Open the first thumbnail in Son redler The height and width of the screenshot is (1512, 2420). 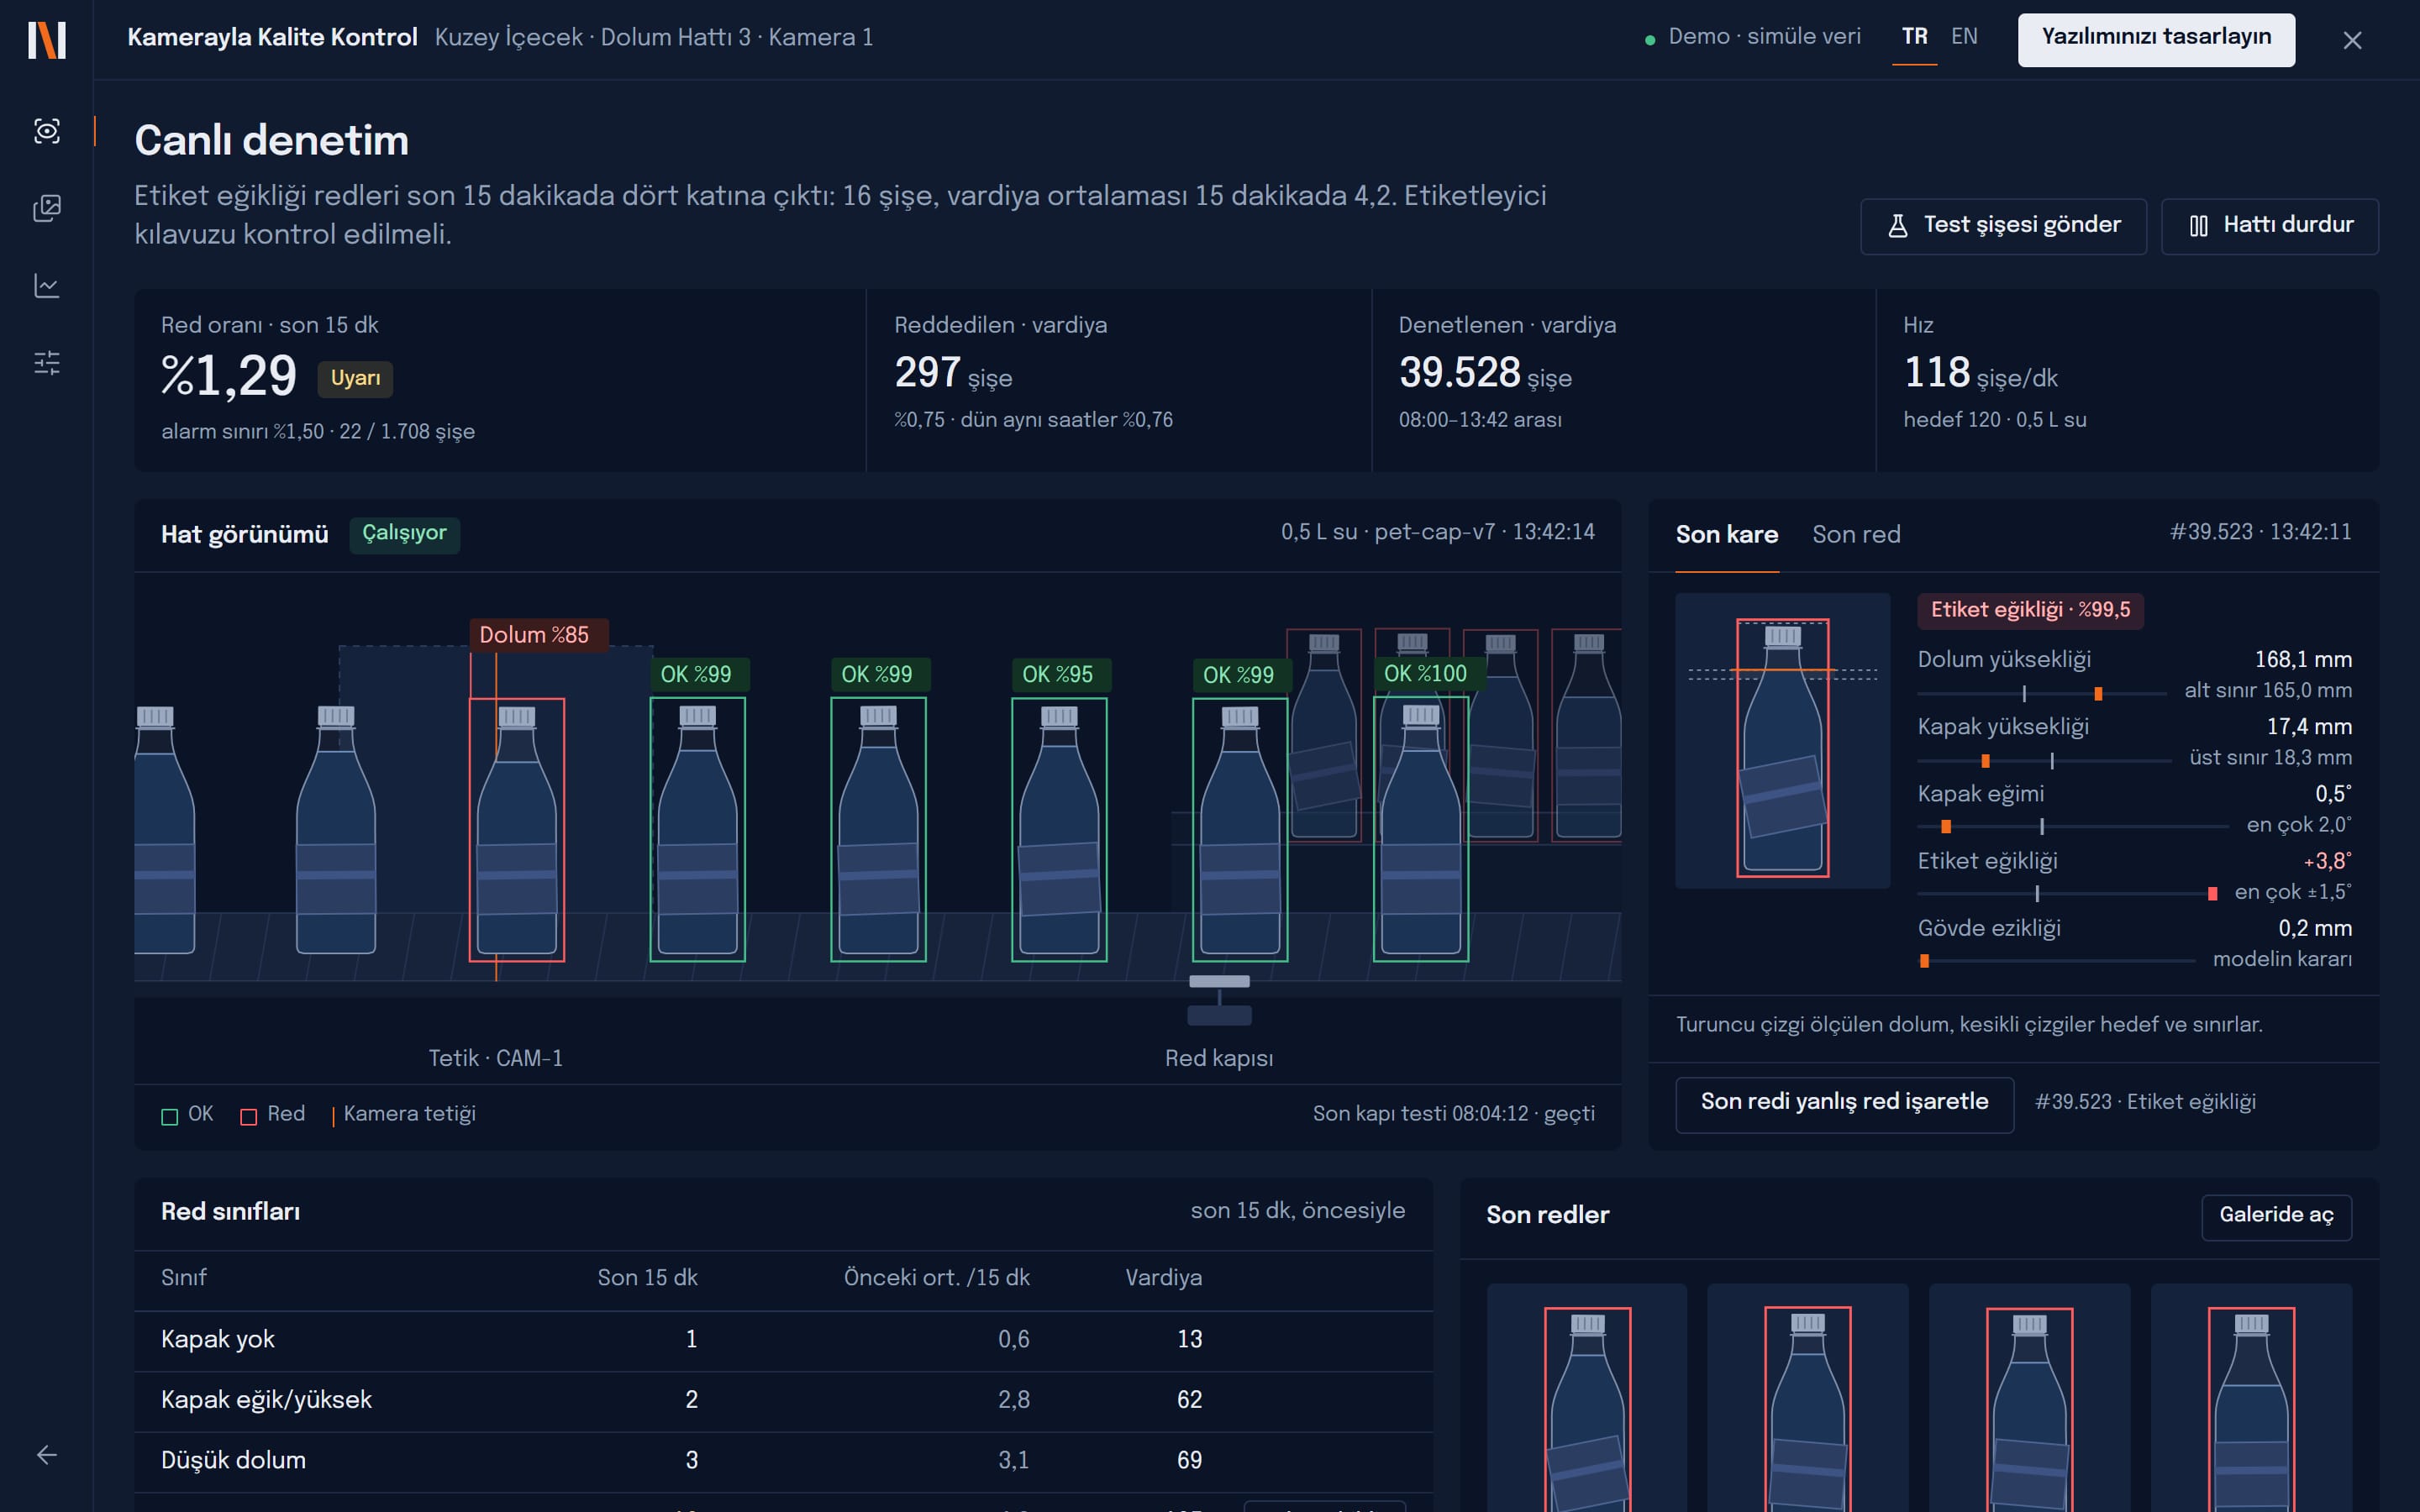[x=1587, y=1398]
